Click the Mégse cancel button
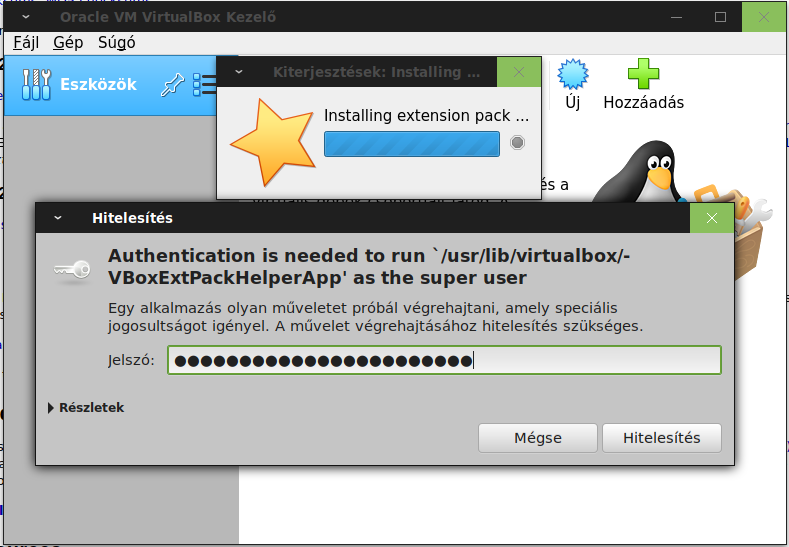The image size is (789, 547). 537,438
